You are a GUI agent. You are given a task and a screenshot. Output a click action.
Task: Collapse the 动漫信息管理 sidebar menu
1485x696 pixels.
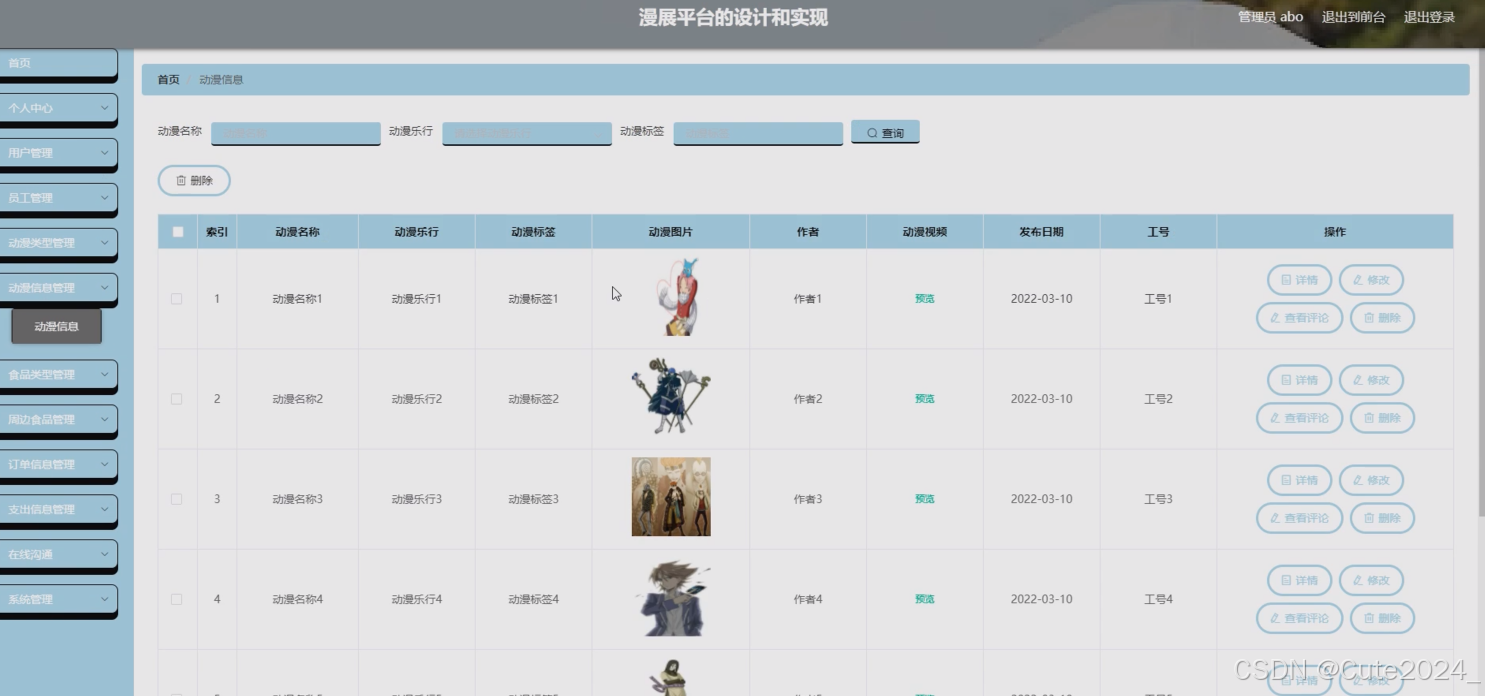(58, 288)
